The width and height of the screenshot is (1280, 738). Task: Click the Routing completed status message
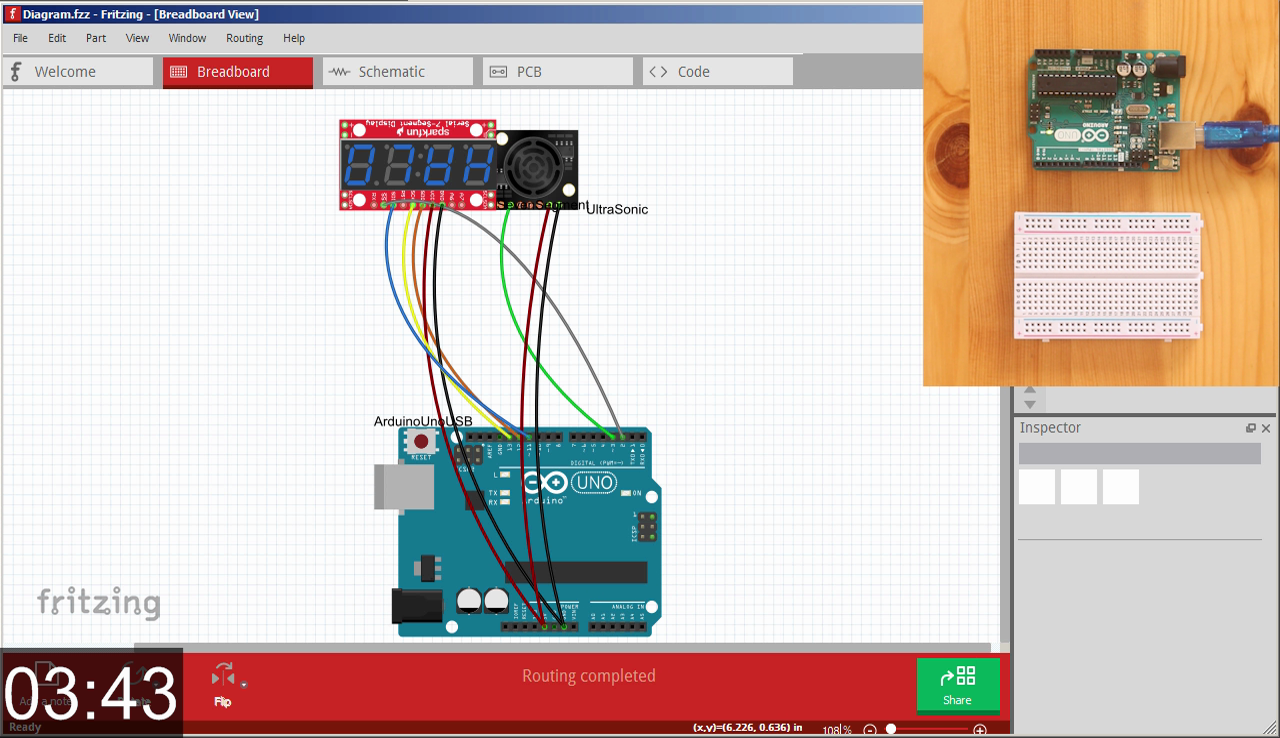pyautogui.click(x=589, y=676)
